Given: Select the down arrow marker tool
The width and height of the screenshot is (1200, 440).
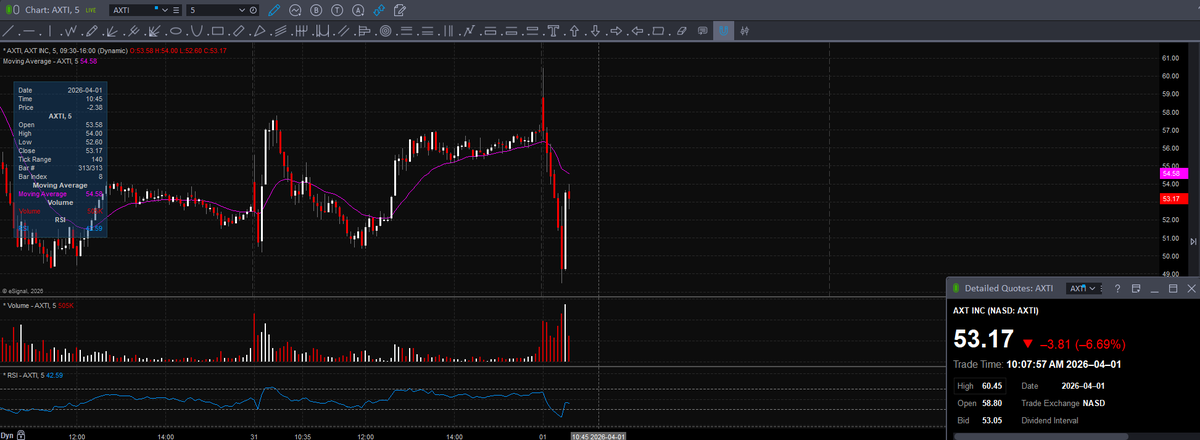Looking at the screenshot, I should pos(595,31).
